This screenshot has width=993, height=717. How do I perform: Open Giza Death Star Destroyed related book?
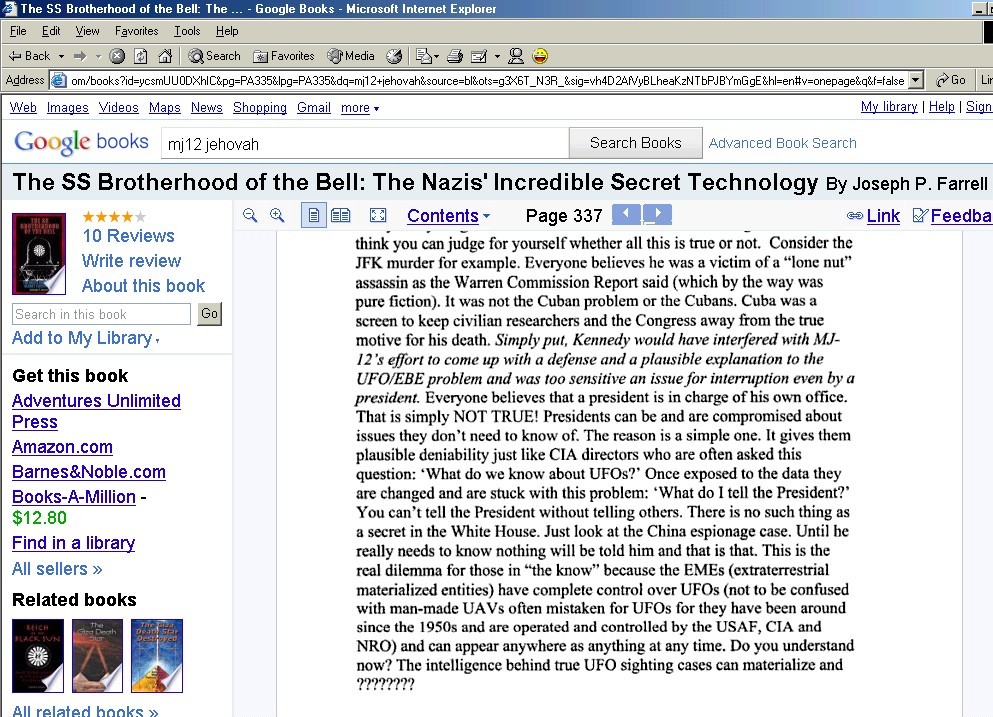click(157, 656)
